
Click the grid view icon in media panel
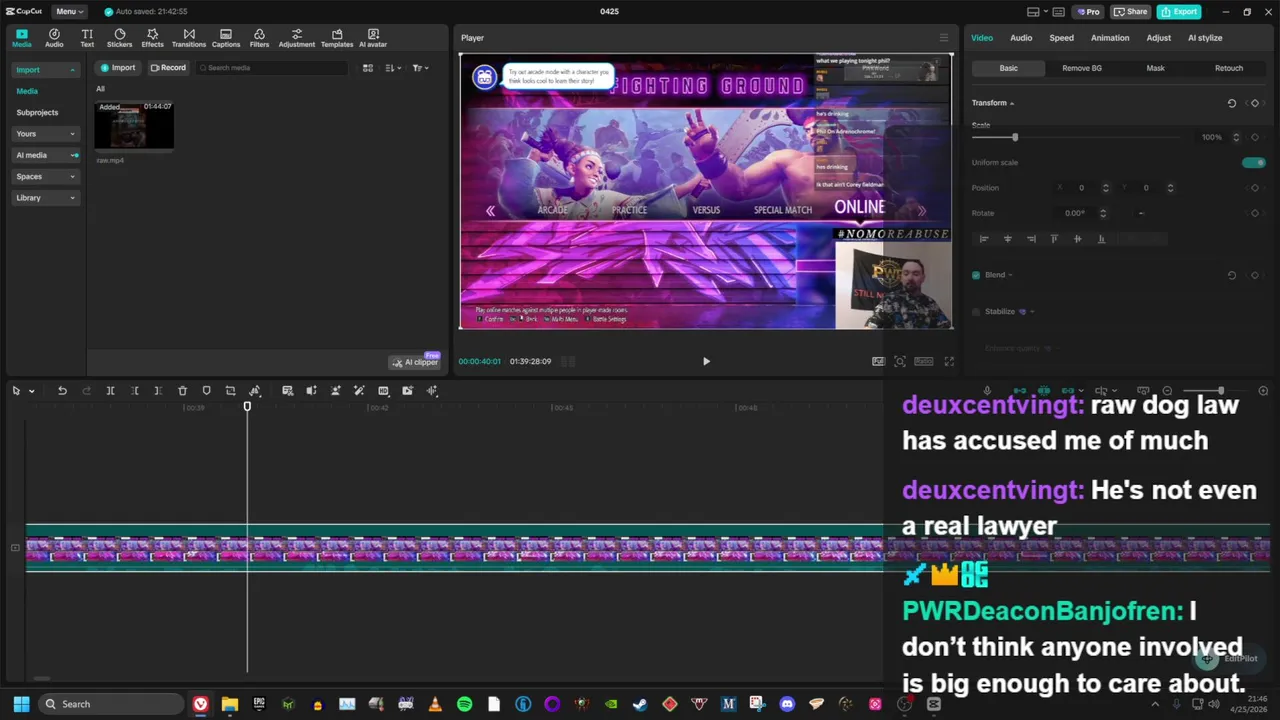(x=368, y=68)
